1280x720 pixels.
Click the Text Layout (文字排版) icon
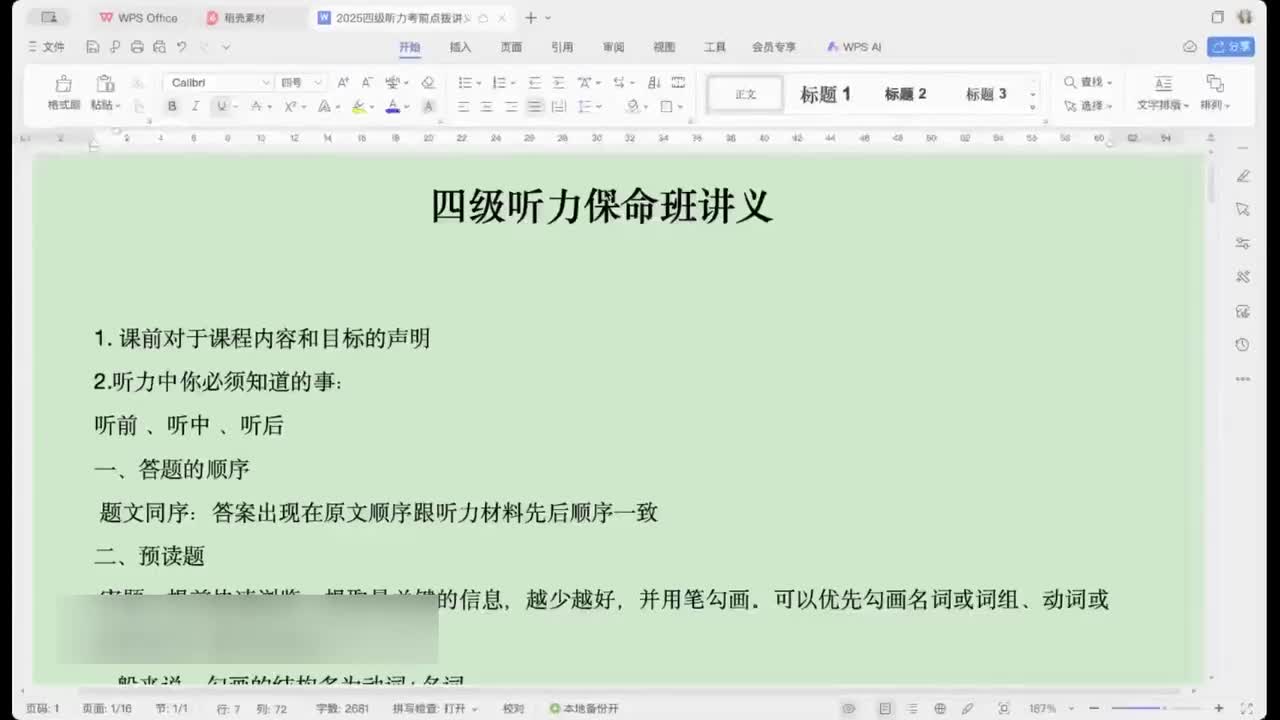(x=1162, y=84)
